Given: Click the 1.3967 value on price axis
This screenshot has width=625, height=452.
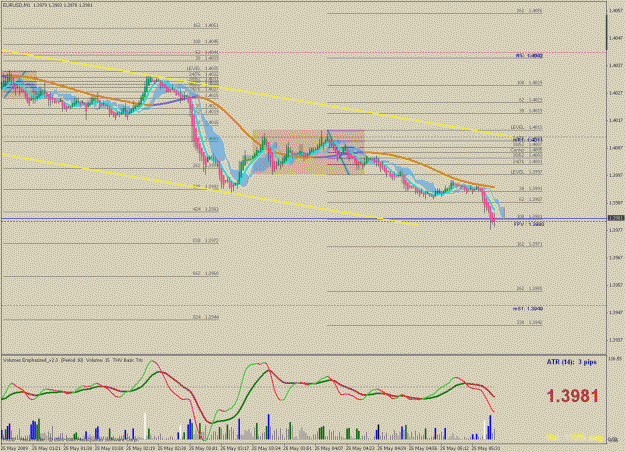Looking at the screenshot, I should 616,257.
